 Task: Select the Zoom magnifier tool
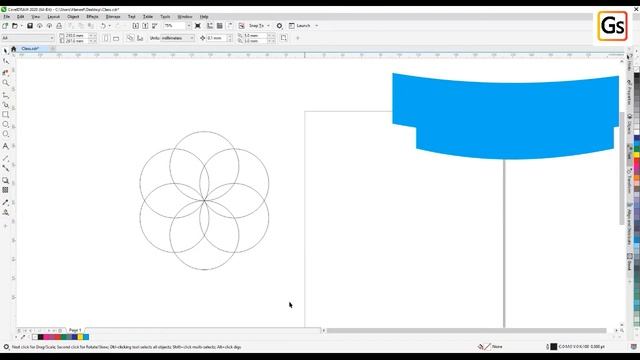click(5, 83)
